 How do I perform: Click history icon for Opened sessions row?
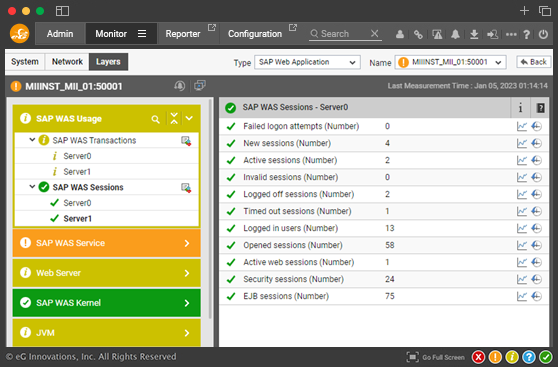coord(537,245)
